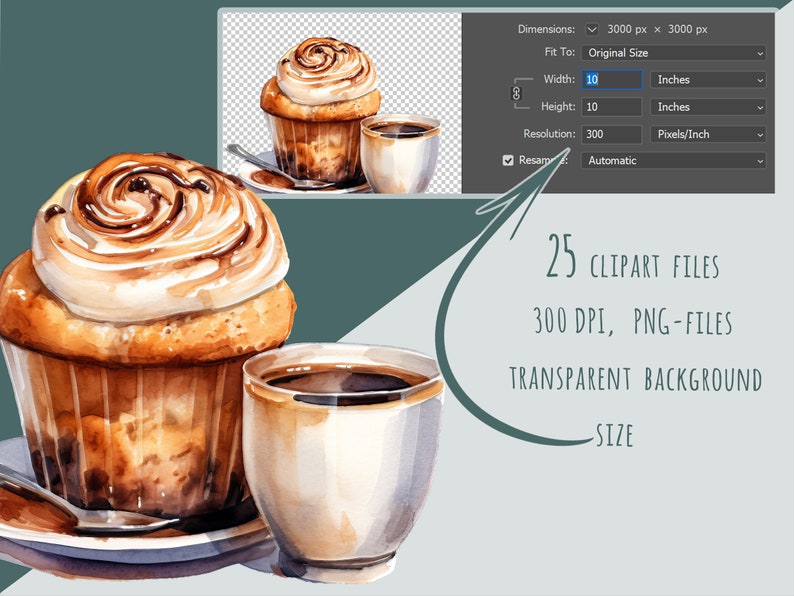794x596 pixels.
Task: Open the Fit To Original Size dropdown
Action: [673, 53]
